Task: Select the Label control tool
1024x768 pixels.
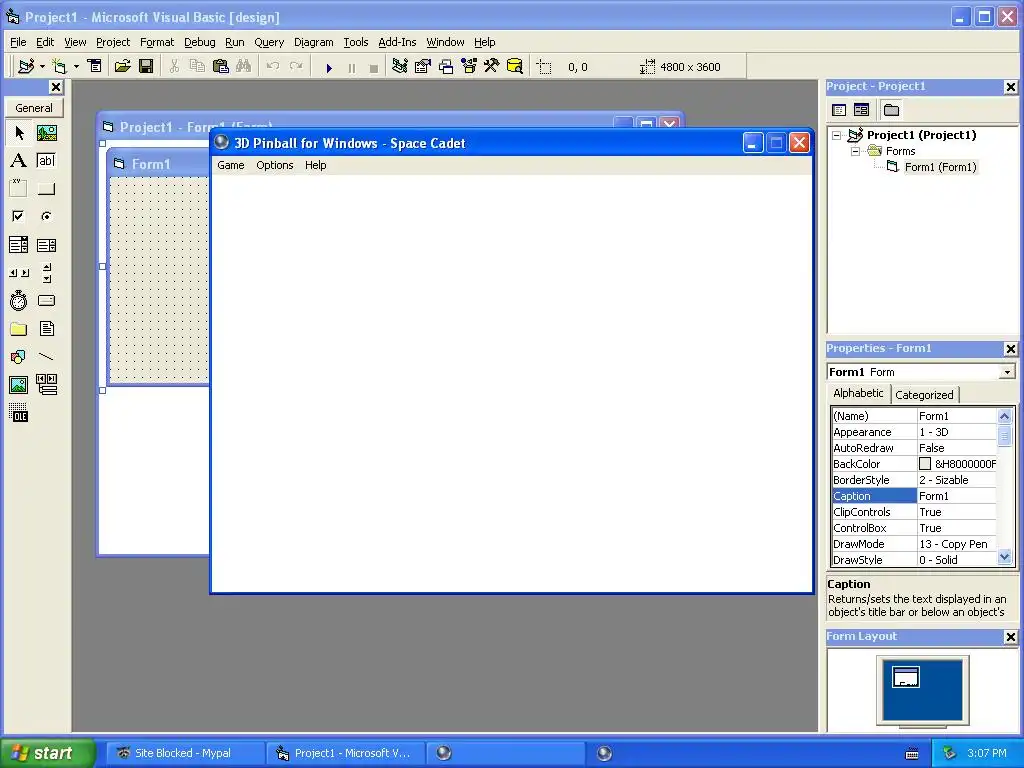Action: (19, 161)
